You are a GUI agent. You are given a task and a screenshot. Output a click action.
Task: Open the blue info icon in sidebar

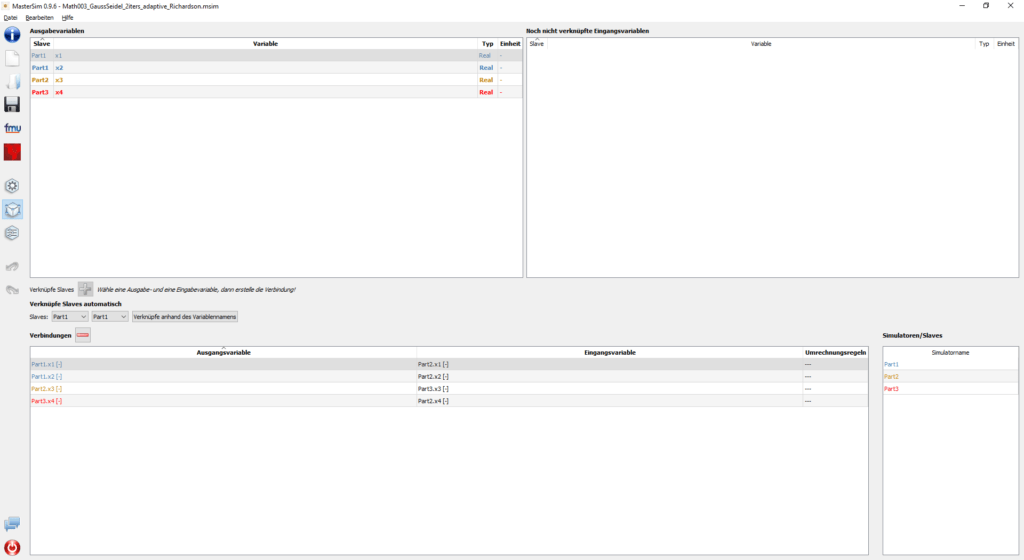click(x=12, y=35)
